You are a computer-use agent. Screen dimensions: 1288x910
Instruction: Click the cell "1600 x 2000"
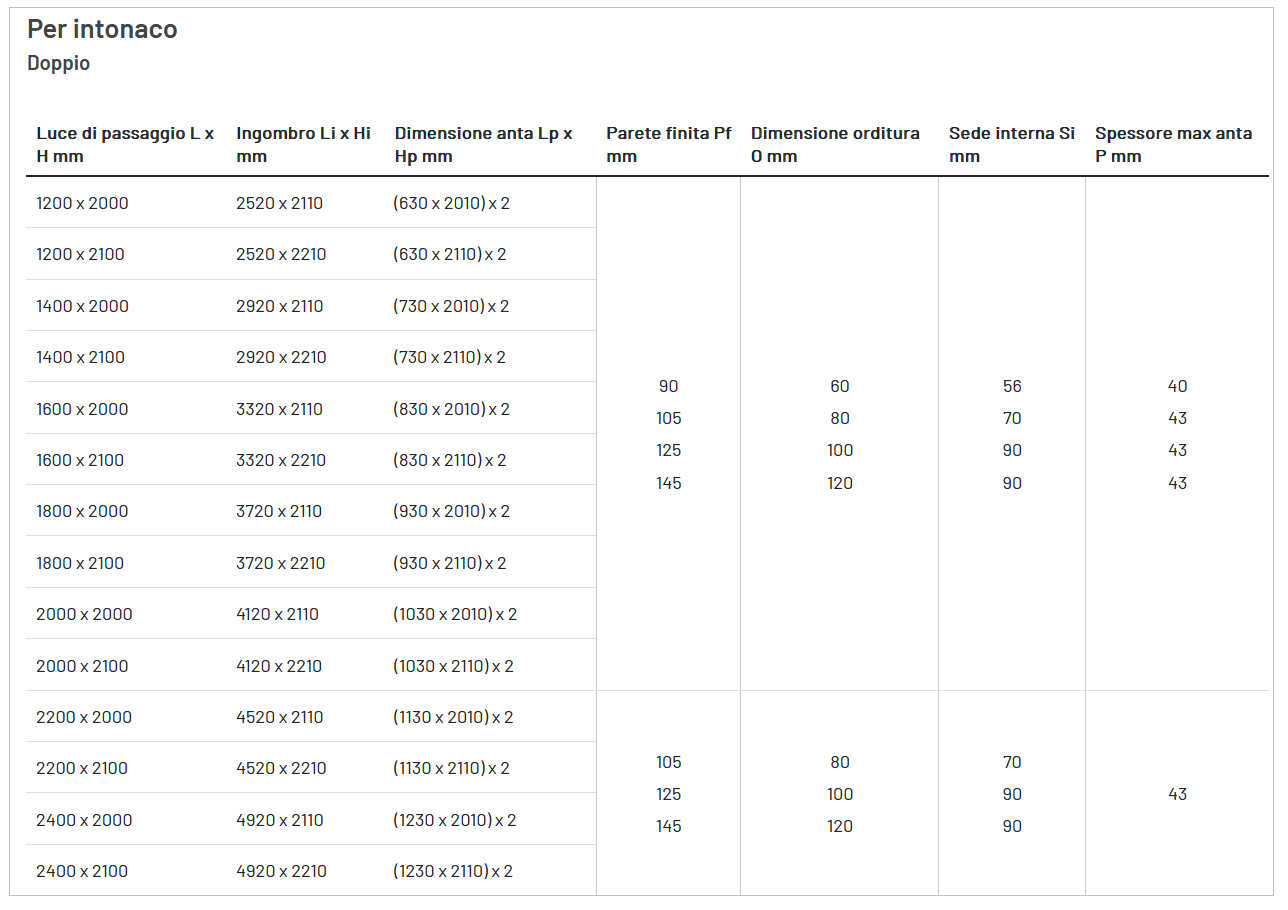(x=83, y=409)
